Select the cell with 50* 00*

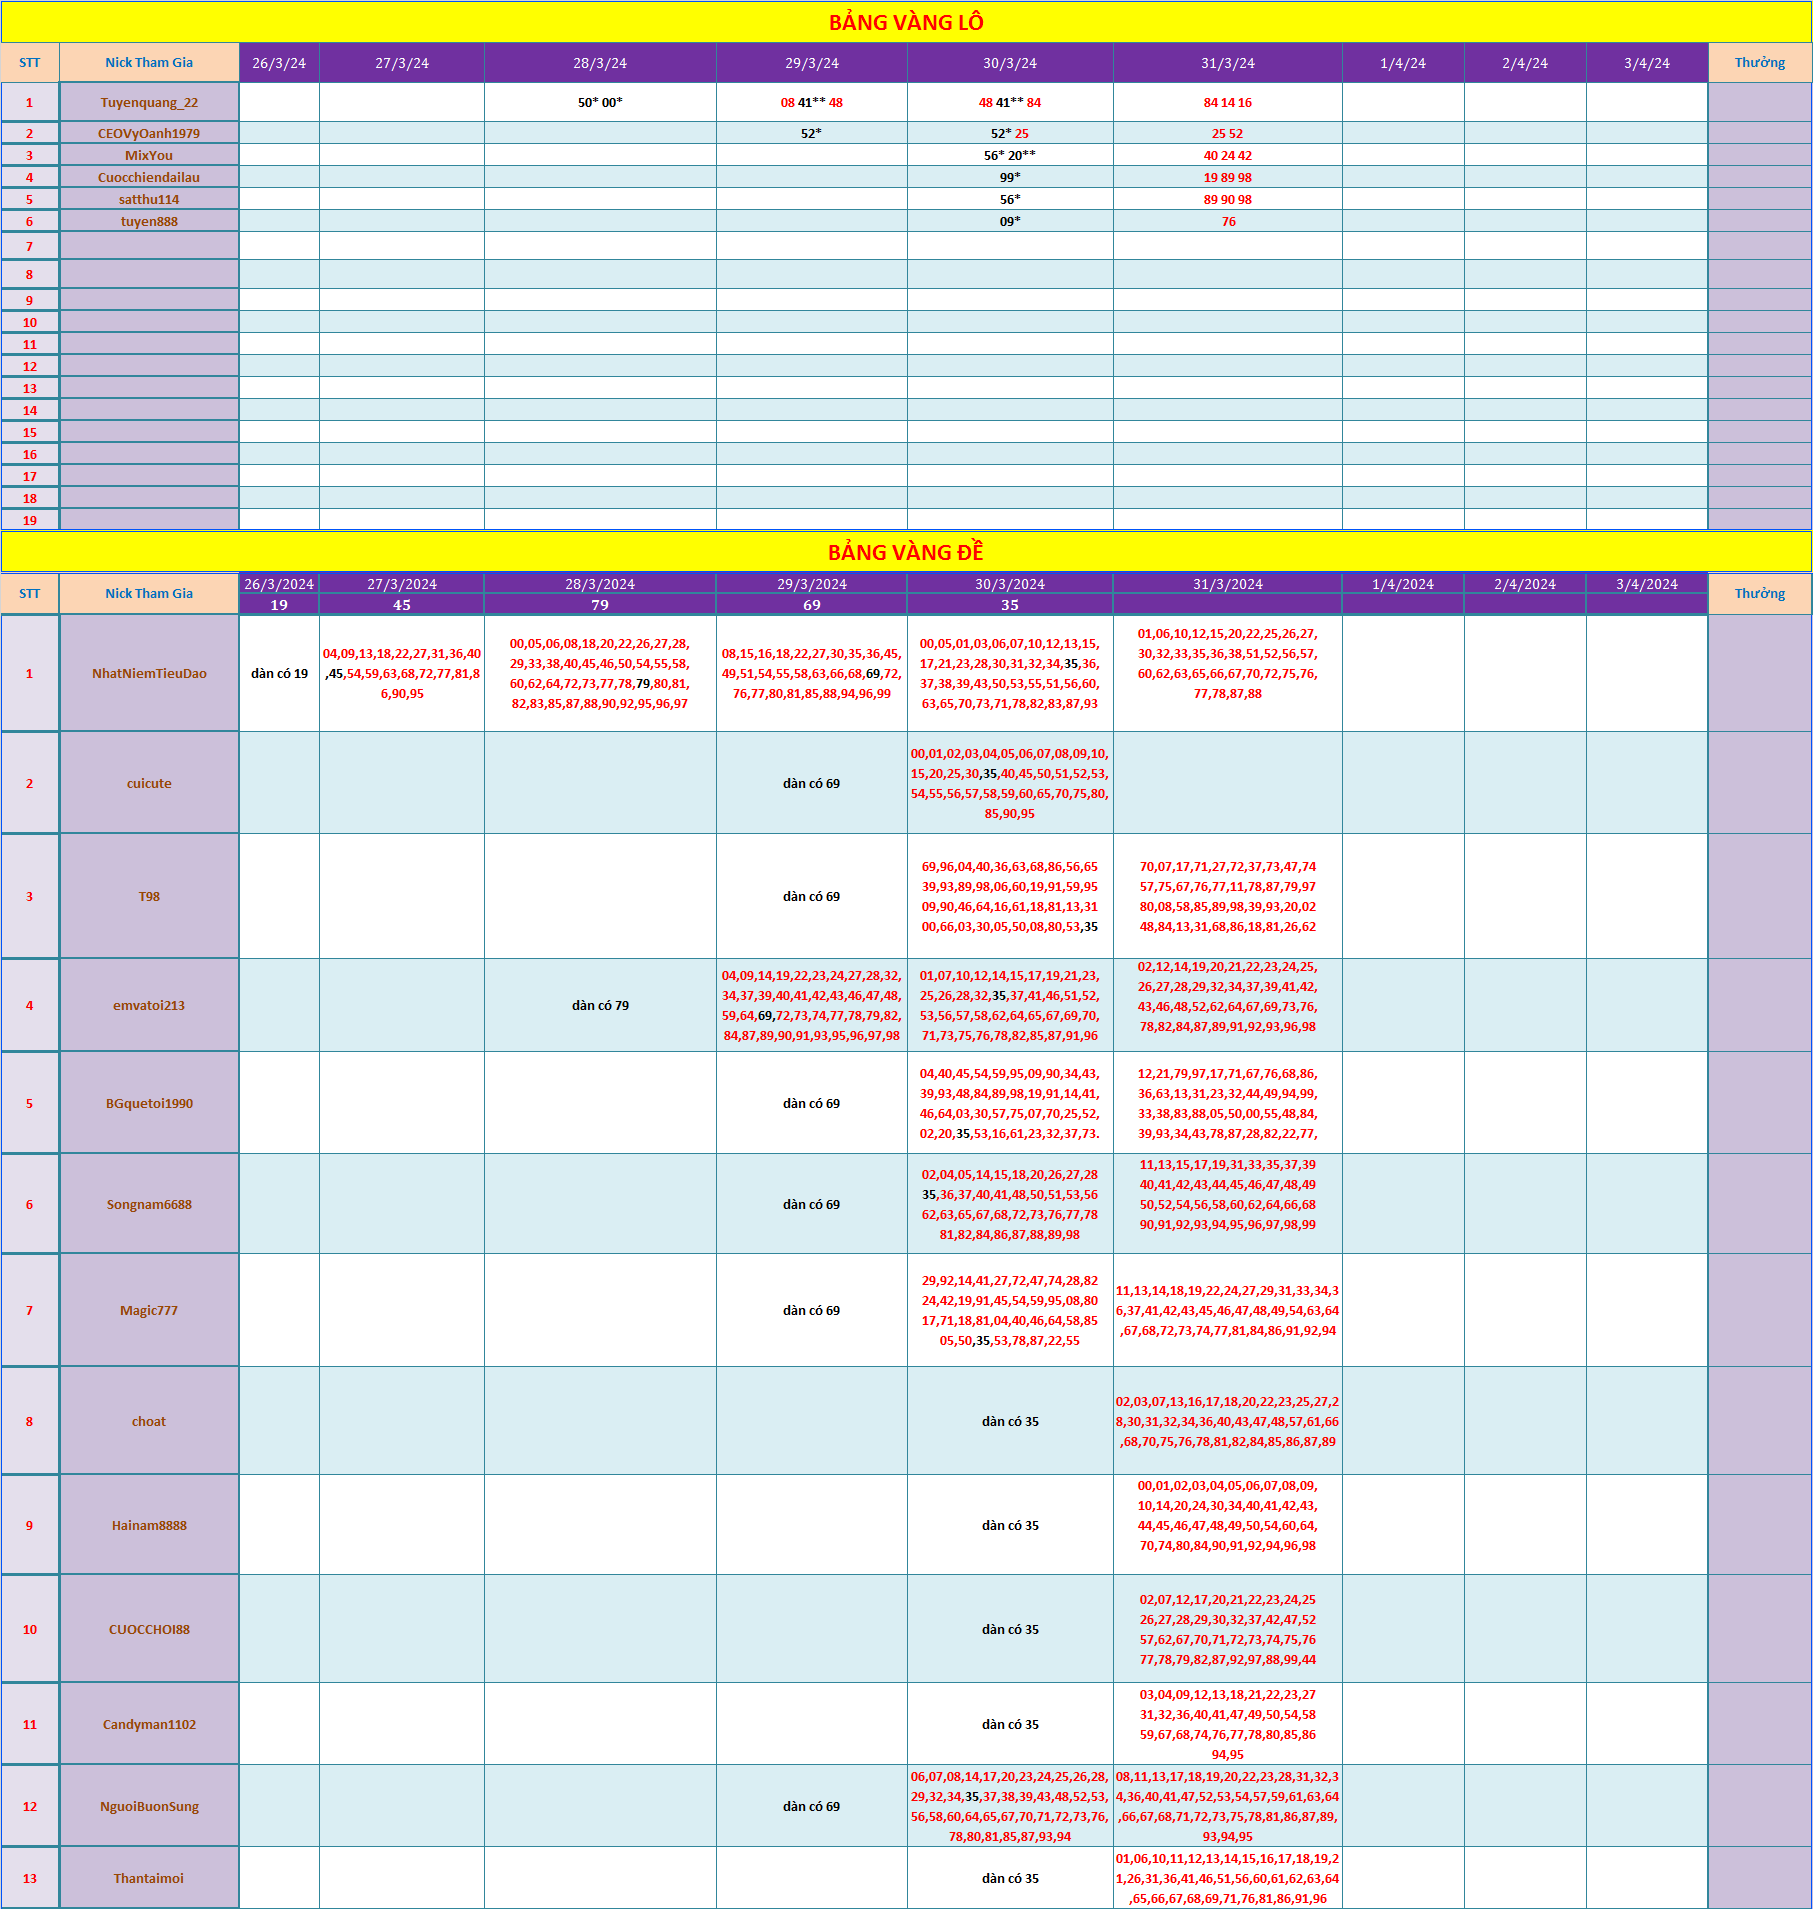(600, 102)
